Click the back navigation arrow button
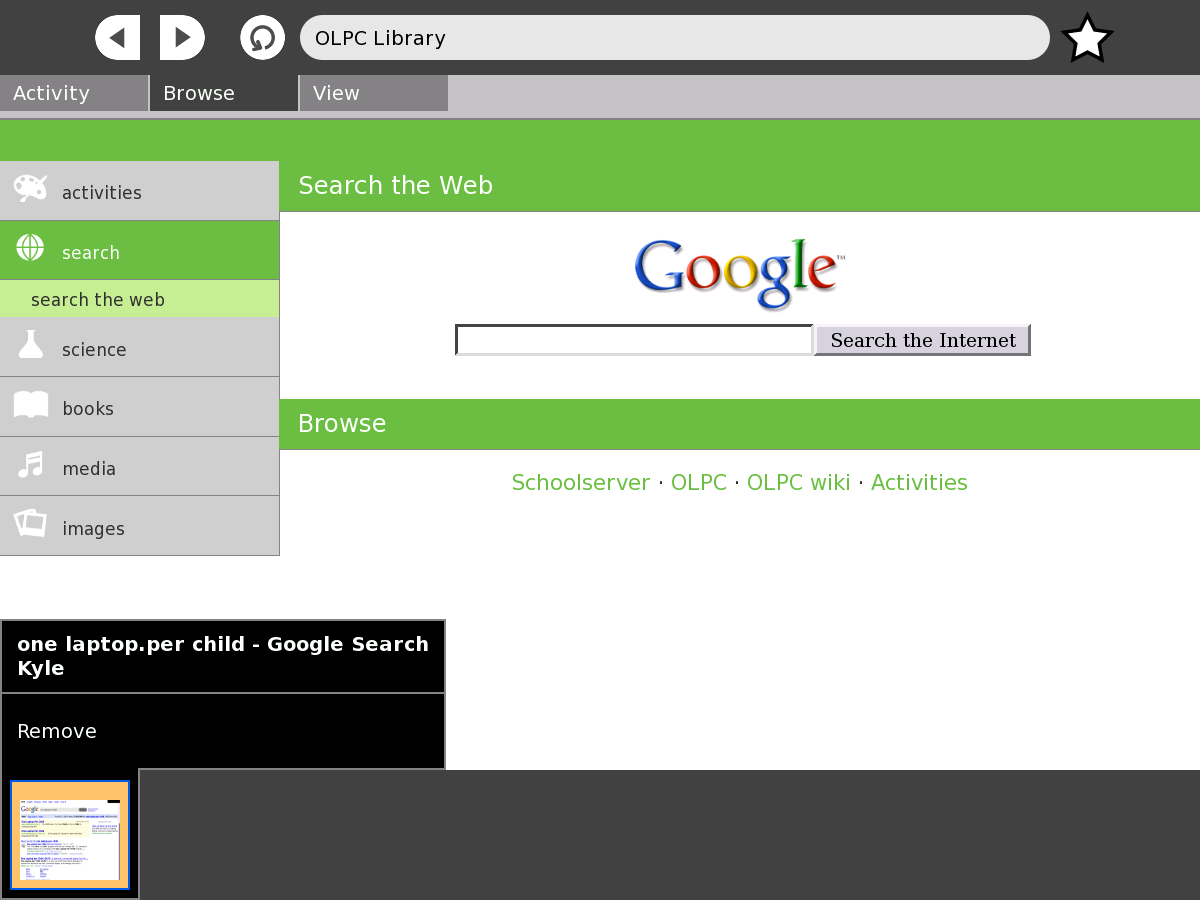Viewport: 1200px width, 900px height. tap(118, 38)
